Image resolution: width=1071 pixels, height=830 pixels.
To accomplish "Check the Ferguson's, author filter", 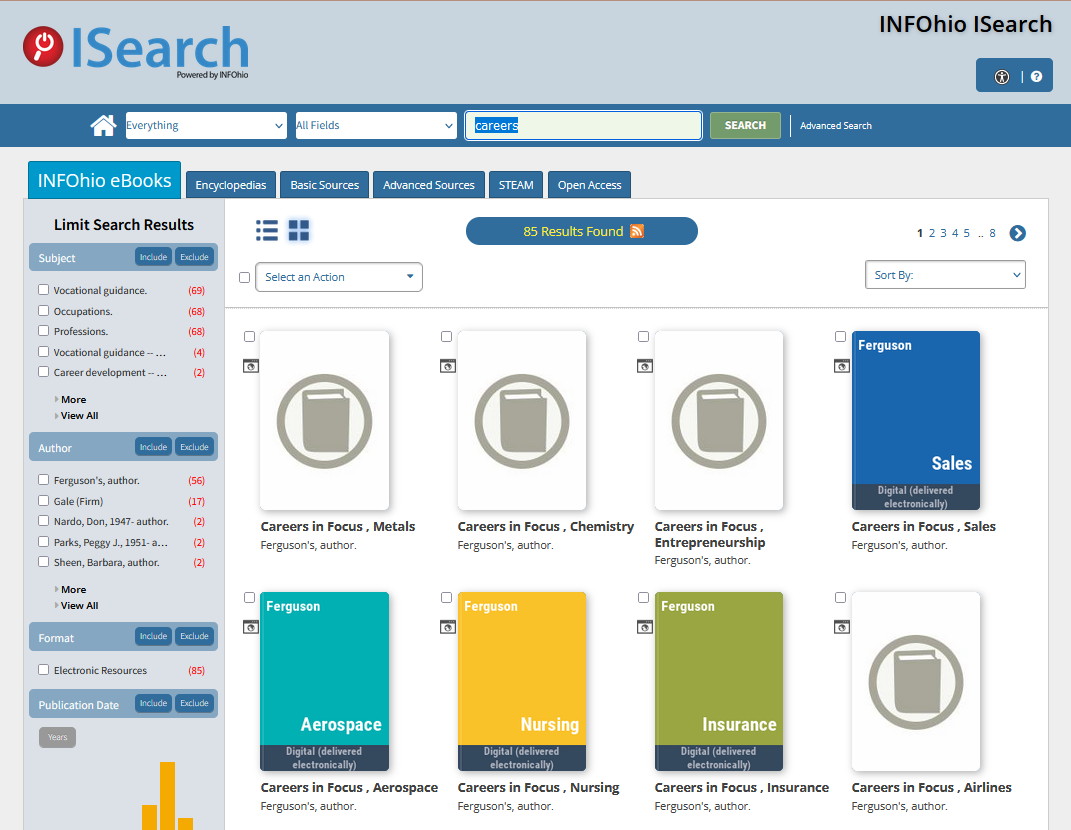I will point(44,480).
